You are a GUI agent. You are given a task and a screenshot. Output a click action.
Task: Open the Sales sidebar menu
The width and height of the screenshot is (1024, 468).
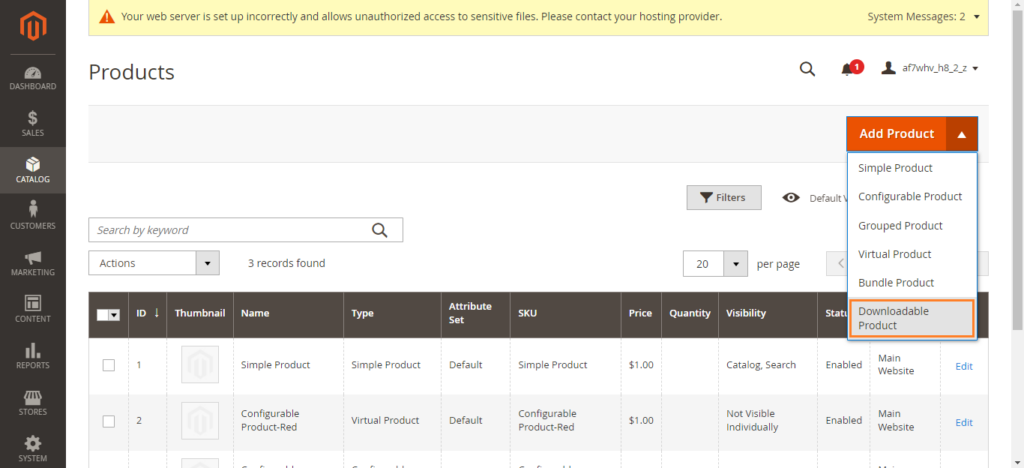point(33,124)
